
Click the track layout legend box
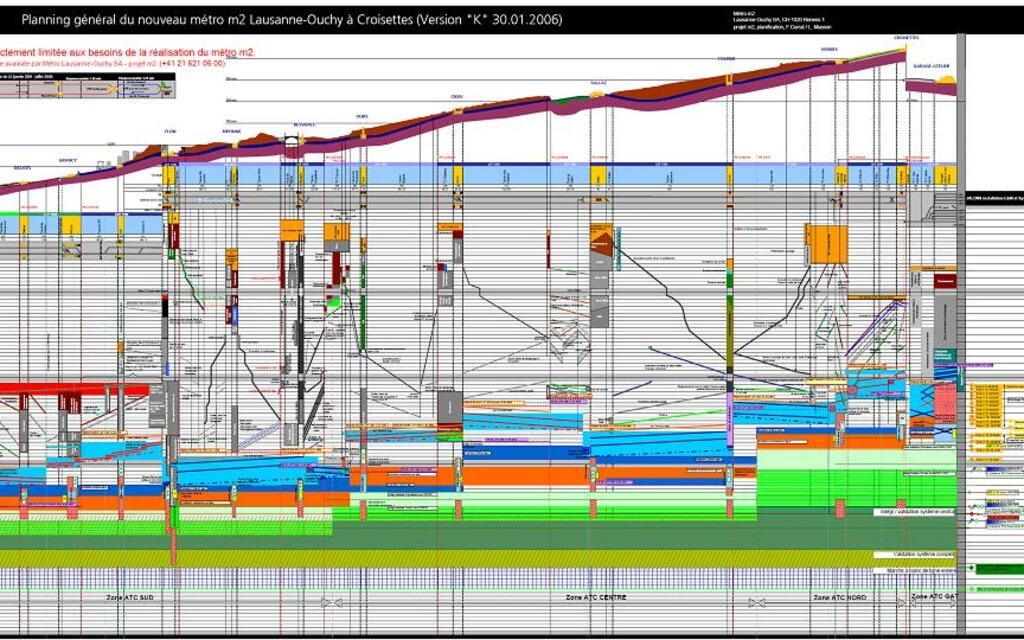coord(78,88)
